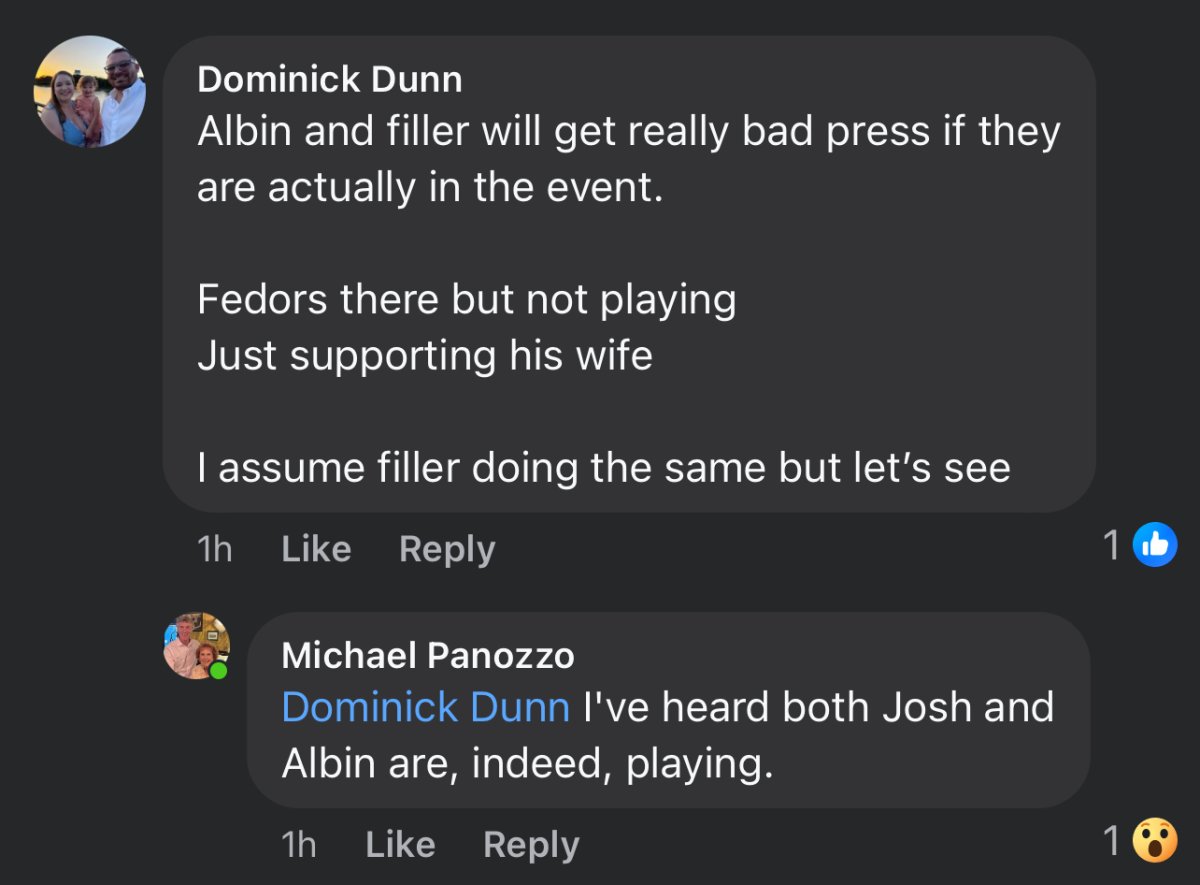This screenshot has height=885, width=1200.
Task: Open timestamp under Dominick Dunn's comment
Action: pyautogui.click(x=214, y=549)
